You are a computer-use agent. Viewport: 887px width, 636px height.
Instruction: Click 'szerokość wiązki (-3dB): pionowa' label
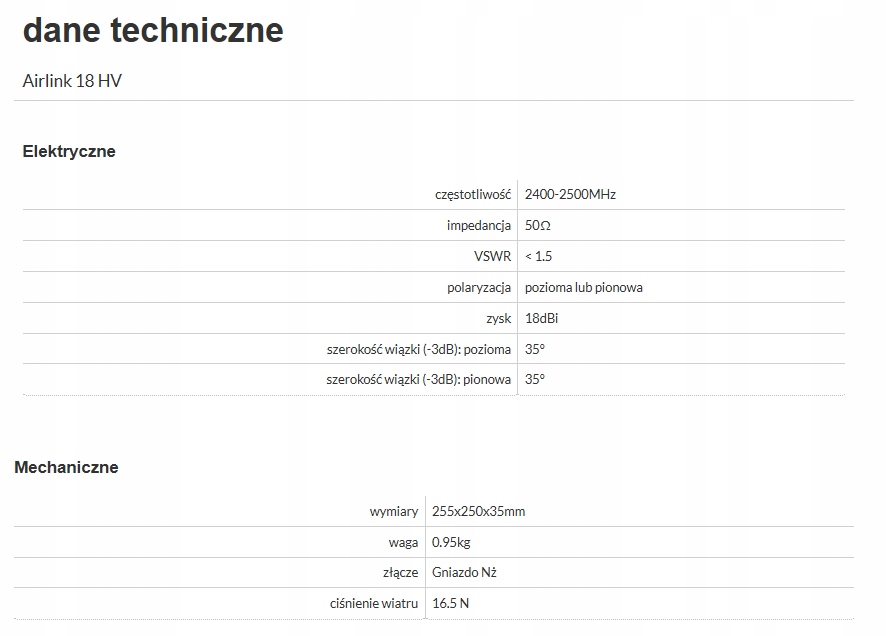pyautogui.click(x=419, y=380)
